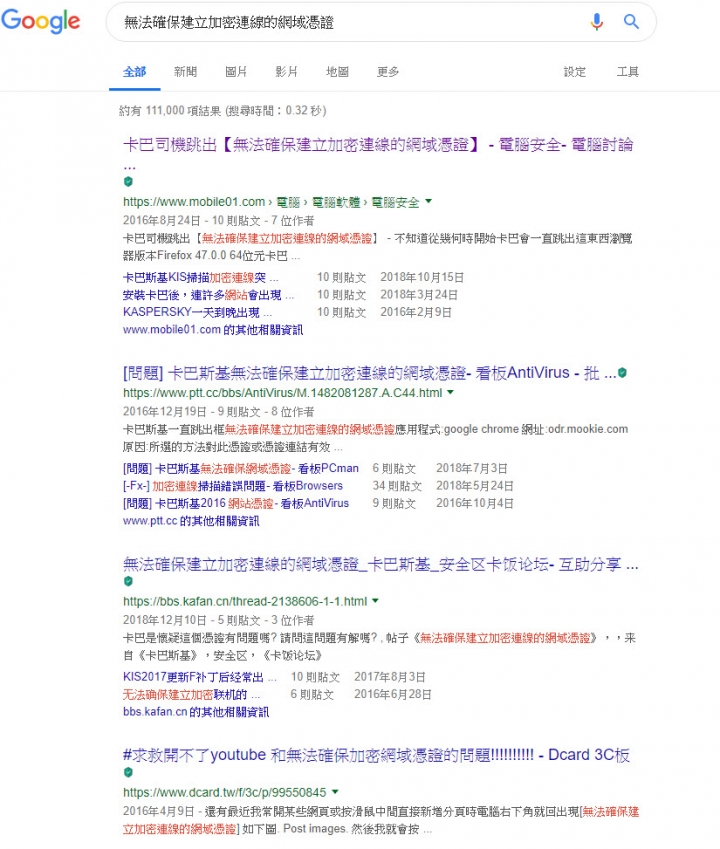Screen dimensions: 720x849
Task: Open the 更多 menu
Action: (388, 72)
